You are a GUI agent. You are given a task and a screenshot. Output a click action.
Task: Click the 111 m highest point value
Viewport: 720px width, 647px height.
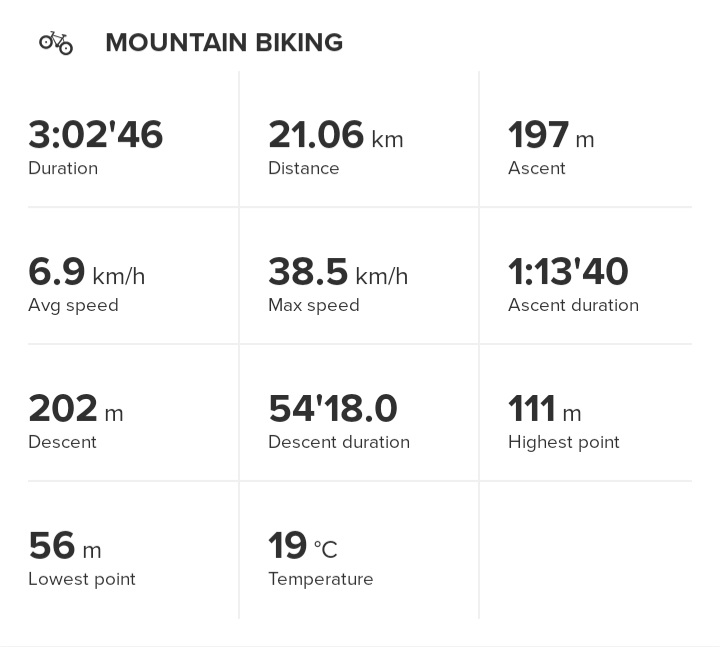(x=545, y=408)
